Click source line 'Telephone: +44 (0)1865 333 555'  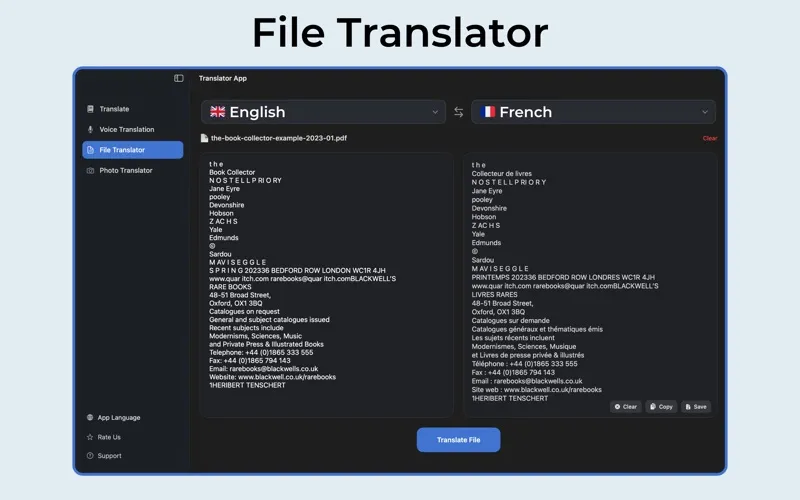261,352
